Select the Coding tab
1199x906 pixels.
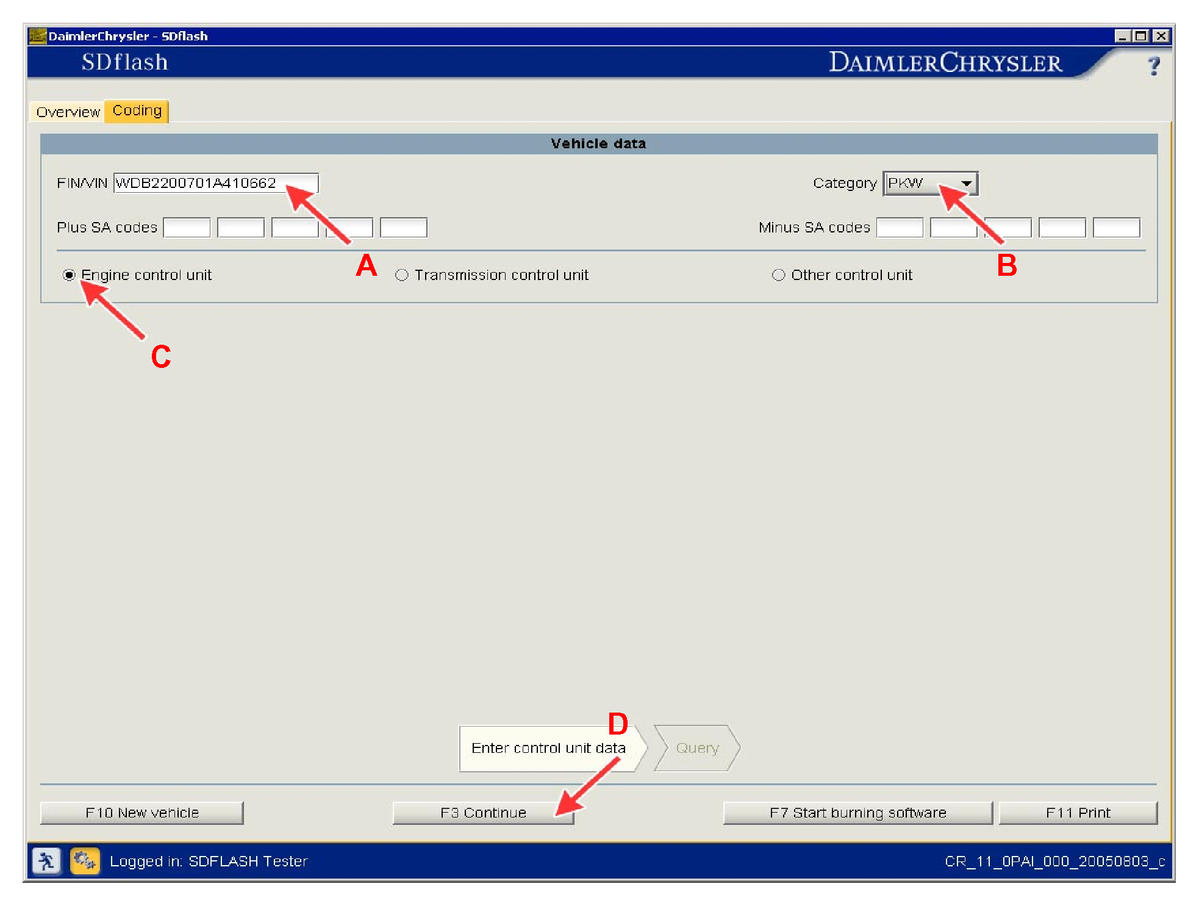[137, 111]
